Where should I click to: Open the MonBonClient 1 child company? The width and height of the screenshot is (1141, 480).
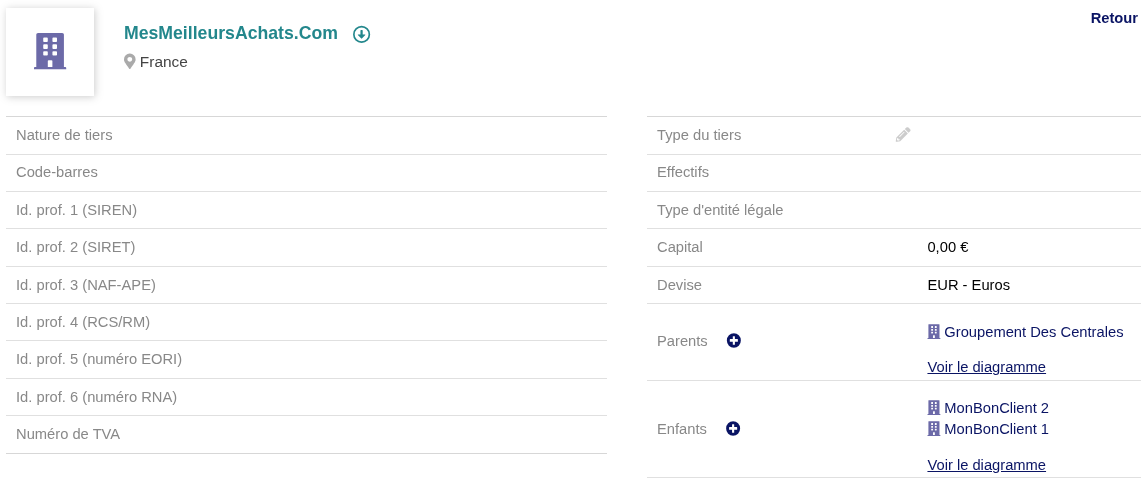pyautogui.click(x=996, y=429)
